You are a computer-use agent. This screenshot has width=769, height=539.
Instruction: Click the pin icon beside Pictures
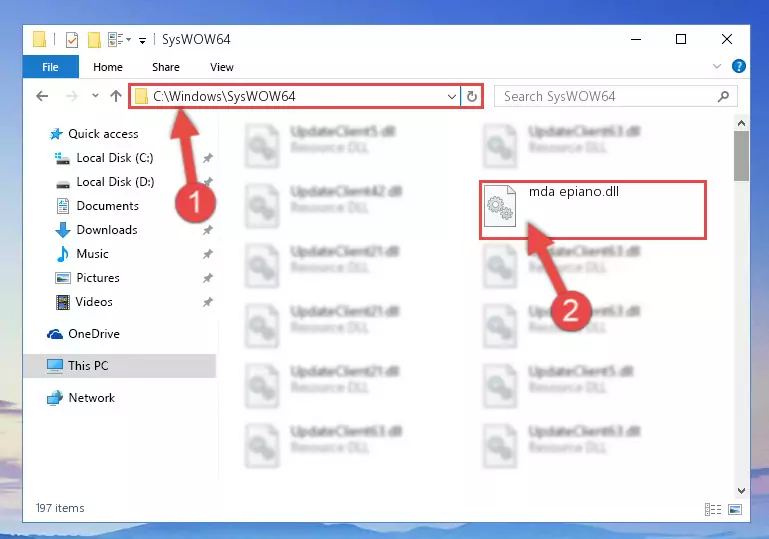click(208, 278)
